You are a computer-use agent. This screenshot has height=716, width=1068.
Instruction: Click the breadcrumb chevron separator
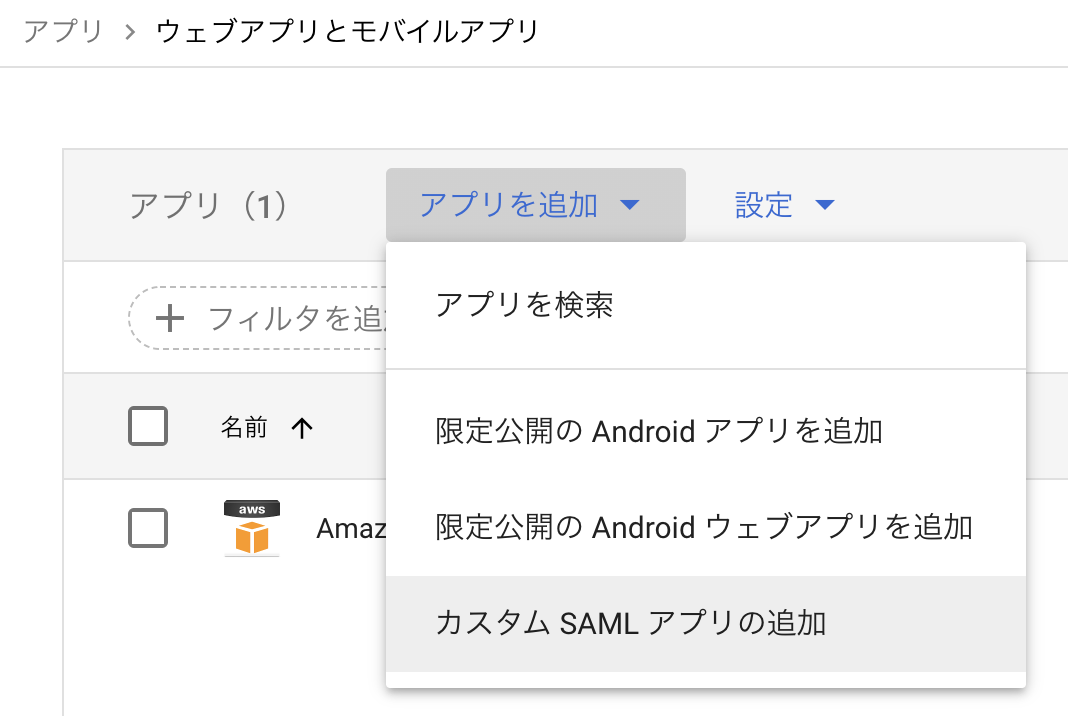pos(129,32)
